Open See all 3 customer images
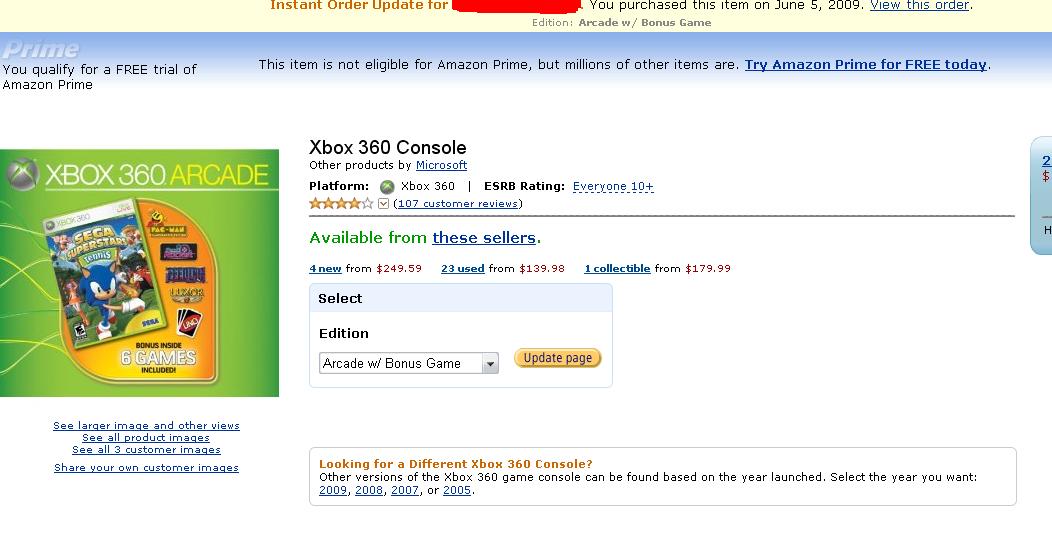Image resolution: width=1052 pixels, height=553 pixels. tap(146, 449)
